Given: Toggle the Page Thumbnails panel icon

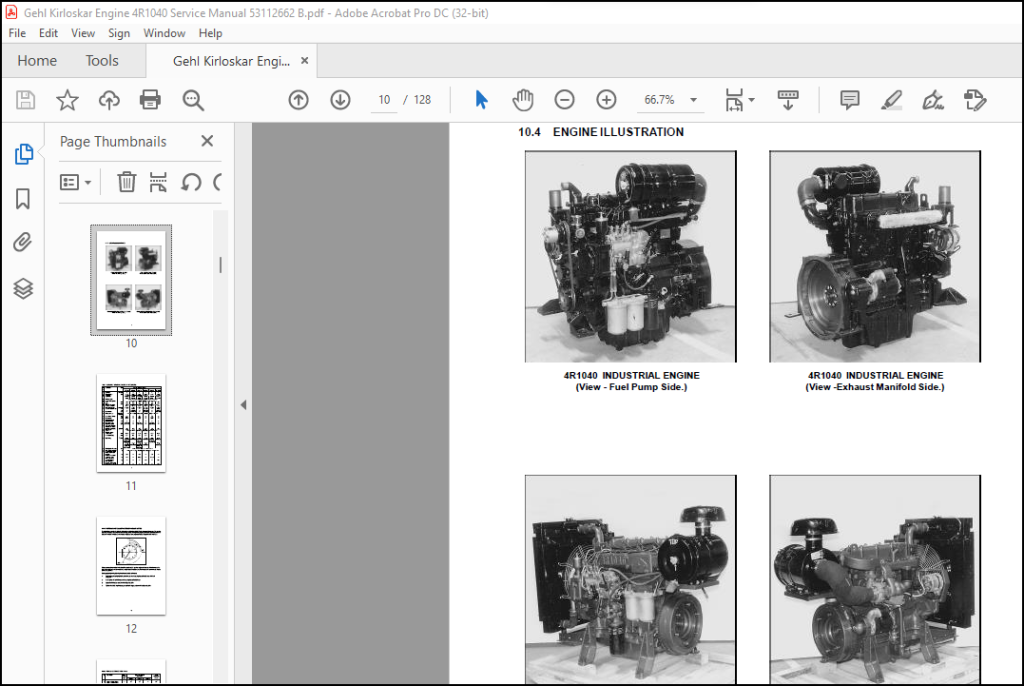Looking at the screenshot, I should click(24, 154).
